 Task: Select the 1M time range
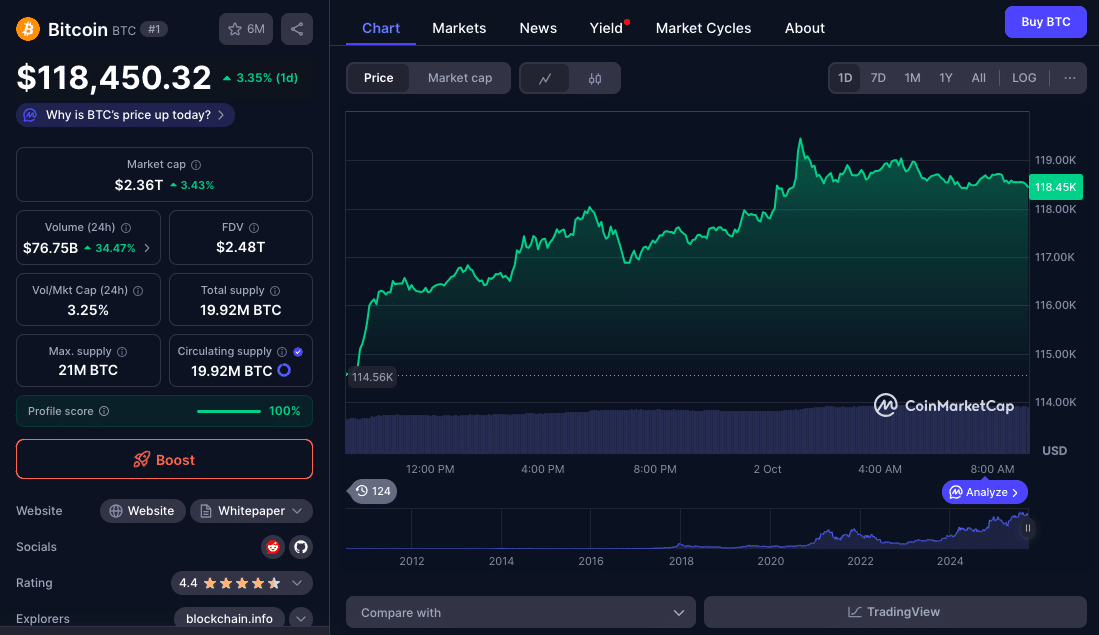[912, 78]
